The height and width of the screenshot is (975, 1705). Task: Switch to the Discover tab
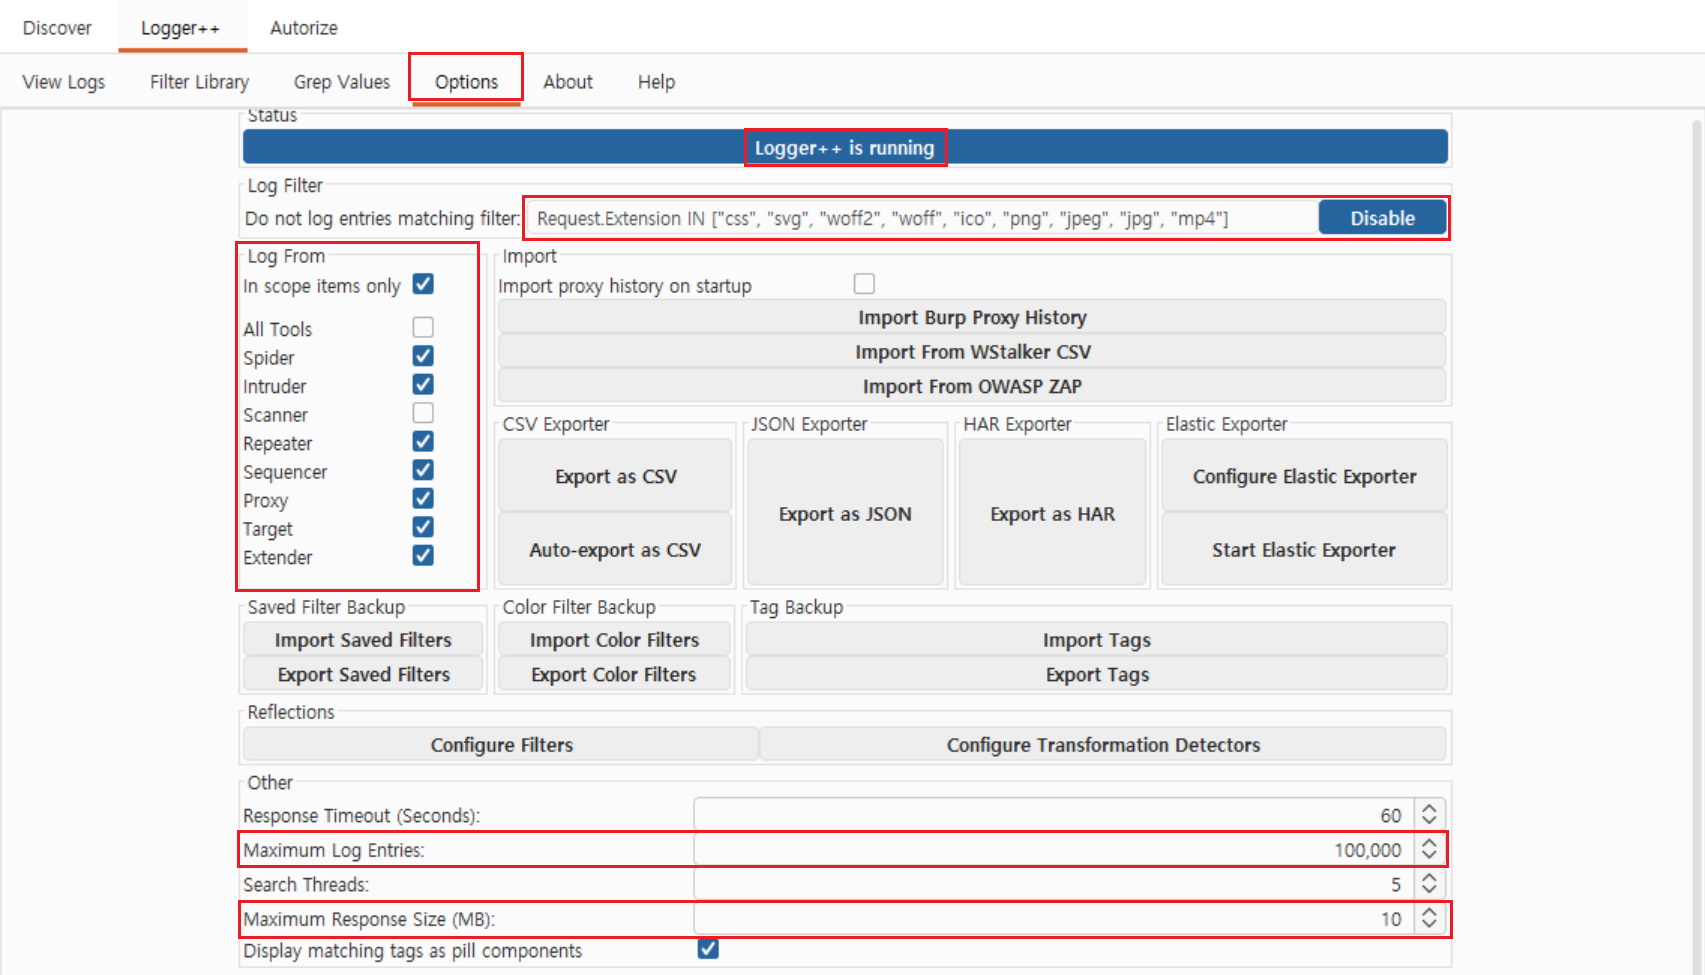pos(57,28)
